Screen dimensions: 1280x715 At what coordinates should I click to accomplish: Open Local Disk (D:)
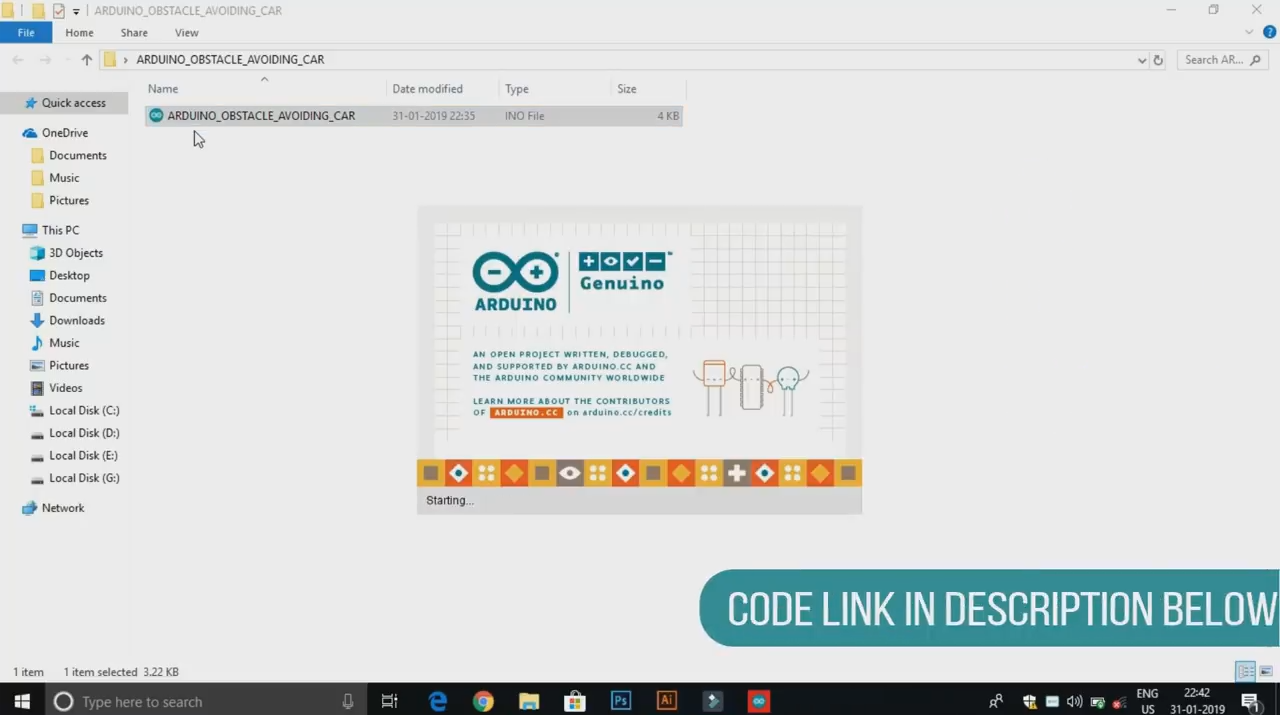tap(84, 433)
